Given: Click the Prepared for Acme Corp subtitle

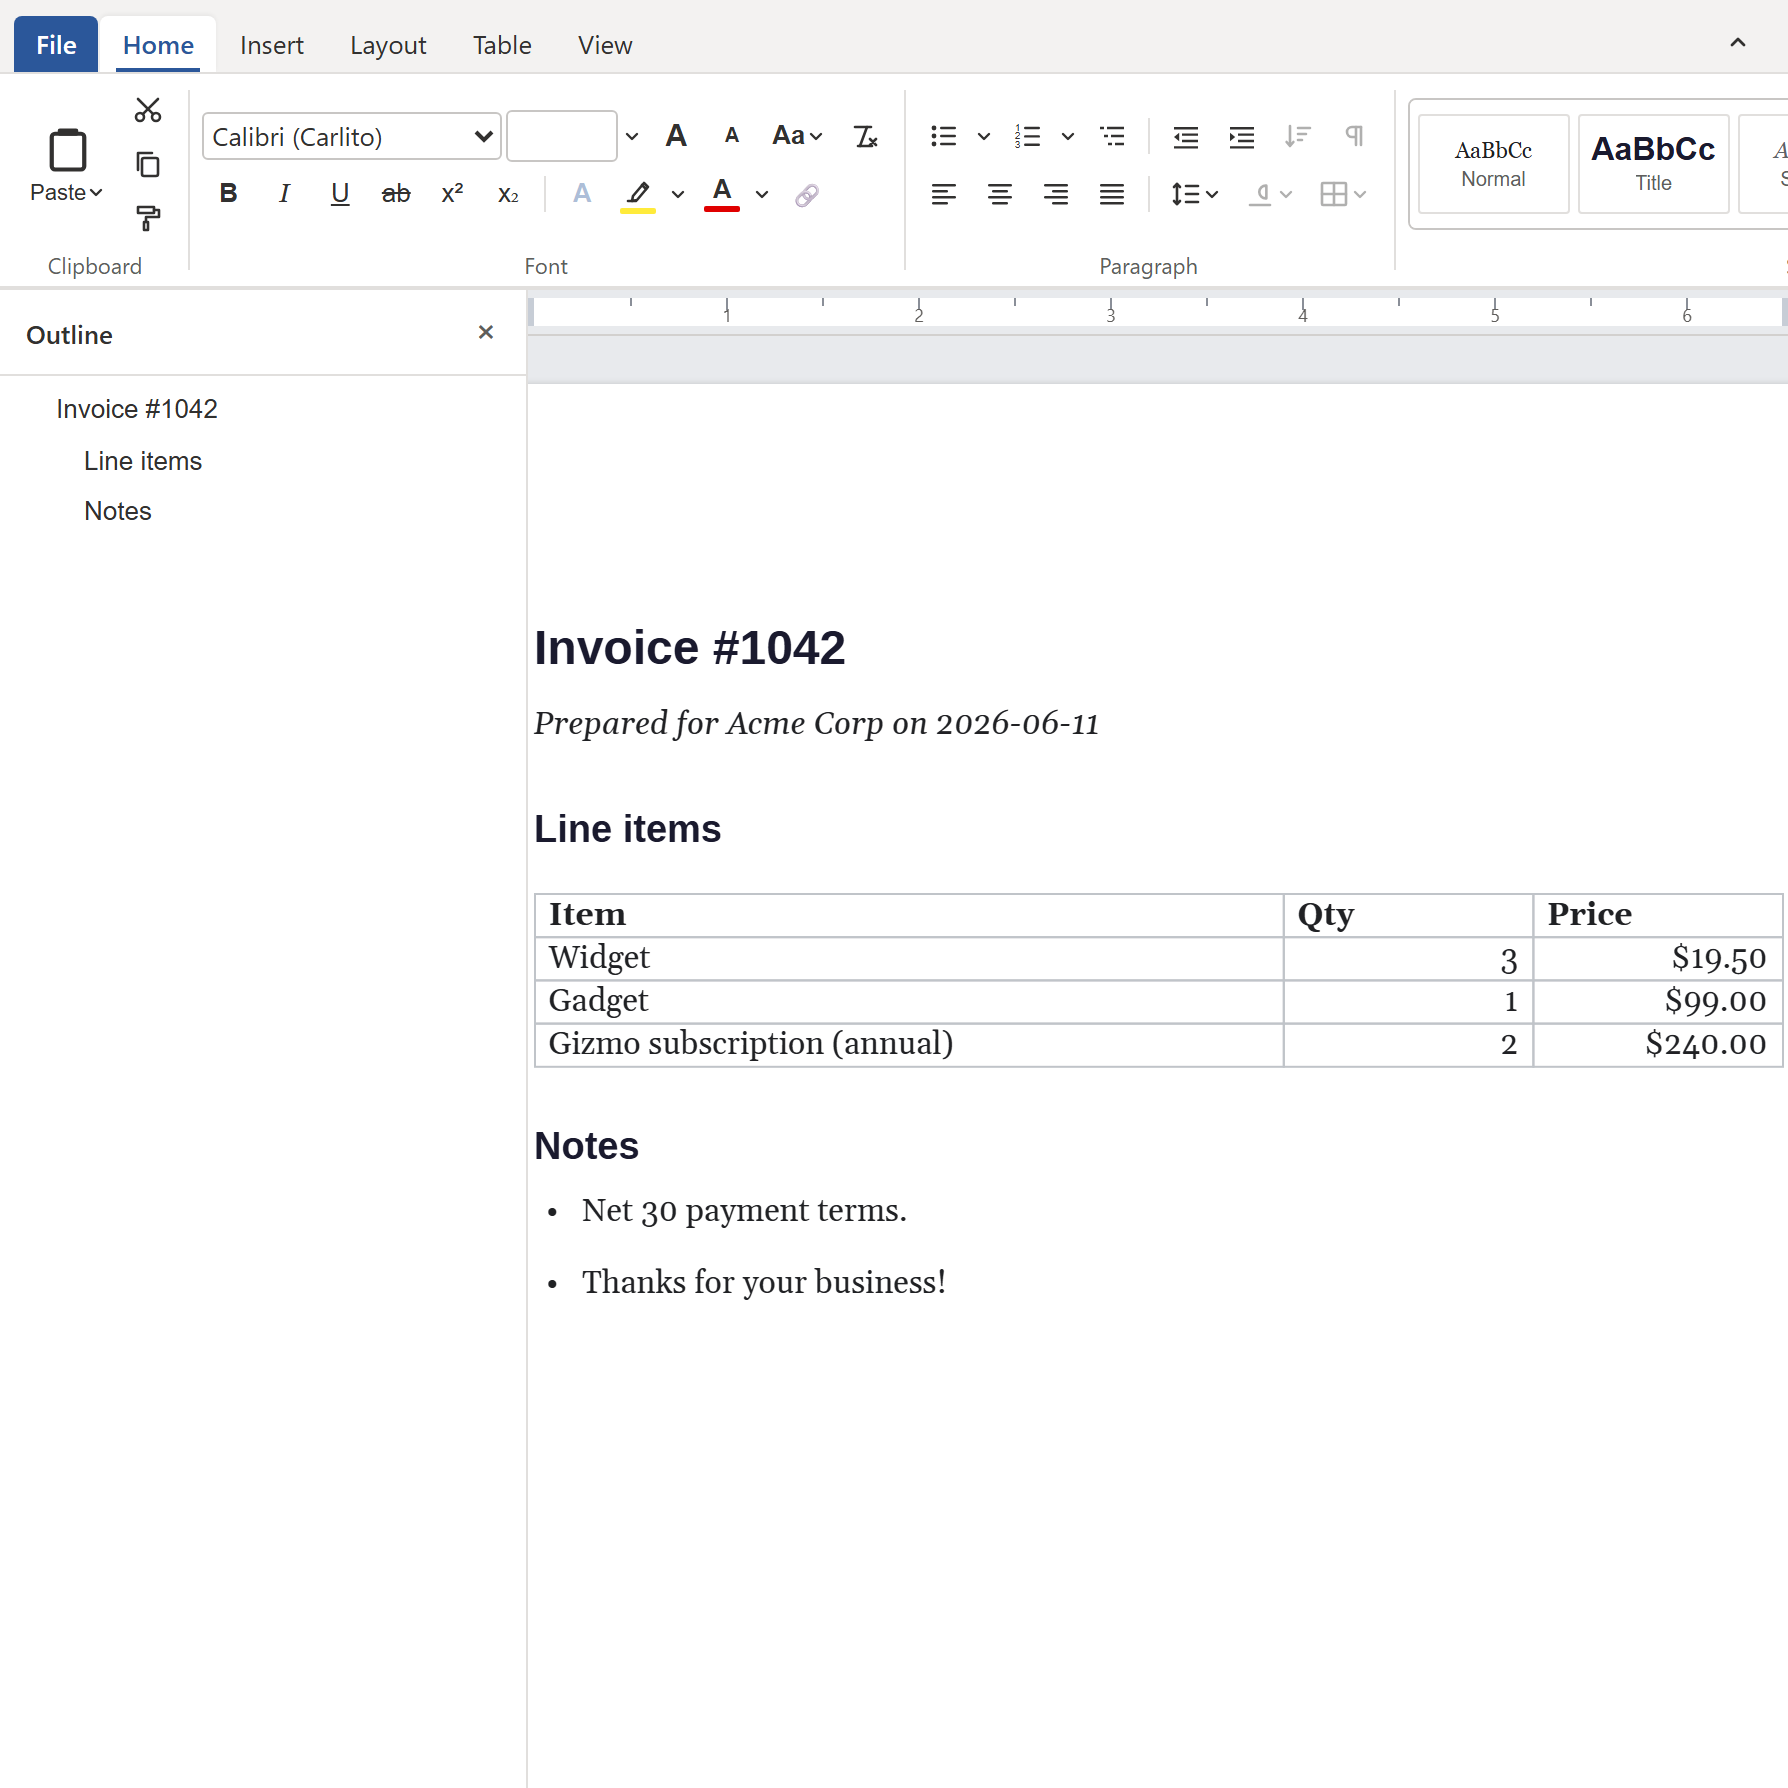Looking at the screenshot, I should point(816,723).
